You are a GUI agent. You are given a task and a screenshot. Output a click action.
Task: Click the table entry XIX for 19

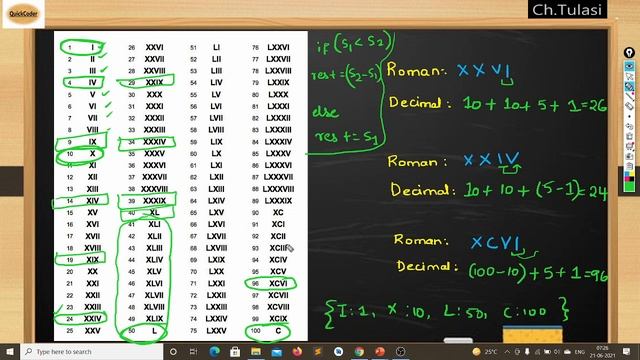click(93, 260)
